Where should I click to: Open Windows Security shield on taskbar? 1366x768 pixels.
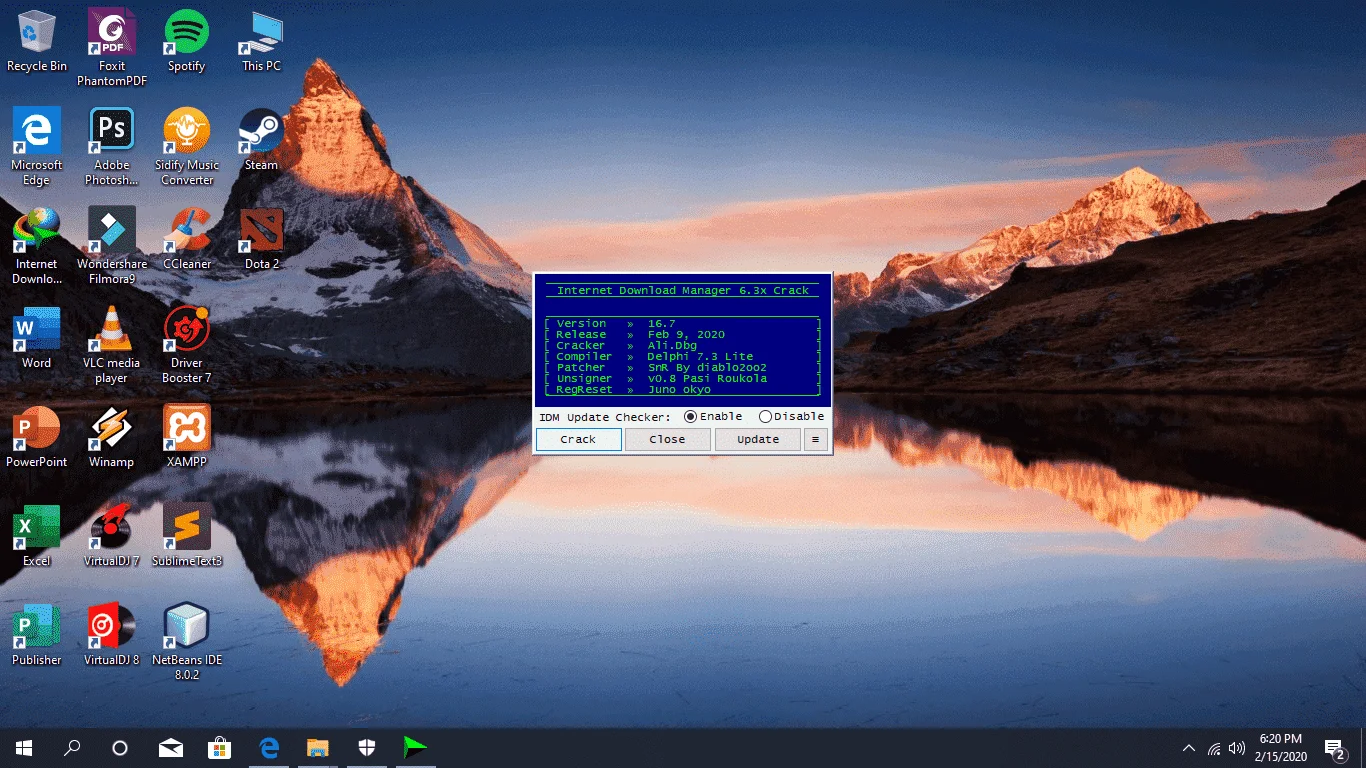[x=366, y=747]
